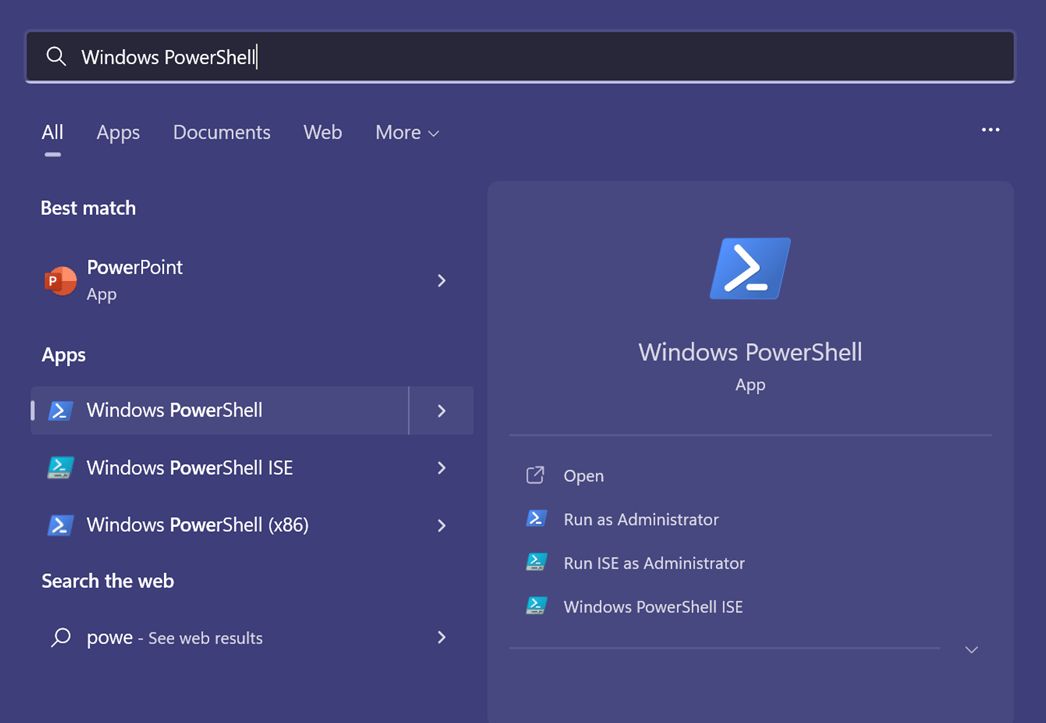Click the Run ISE as Administrator icon
Image resolution: width=1046 pixels, height=723 pixels.
[535, 563]
